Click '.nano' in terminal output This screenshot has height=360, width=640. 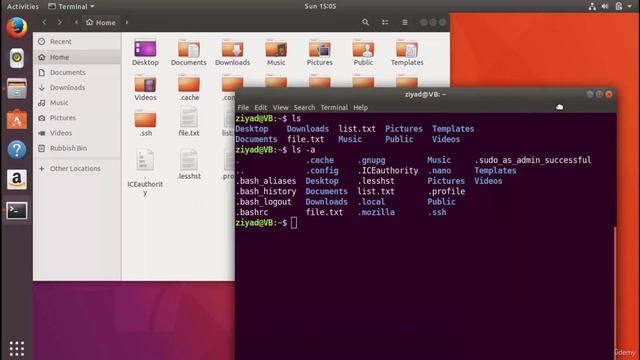[439, 170]
